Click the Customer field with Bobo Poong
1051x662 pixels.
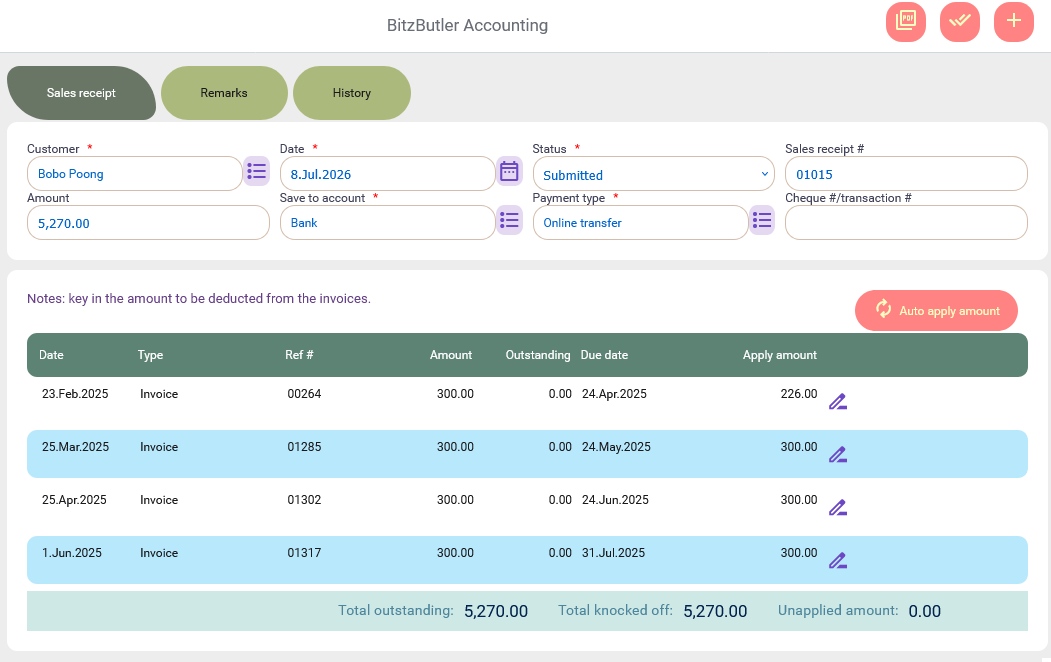pos(134,174)
